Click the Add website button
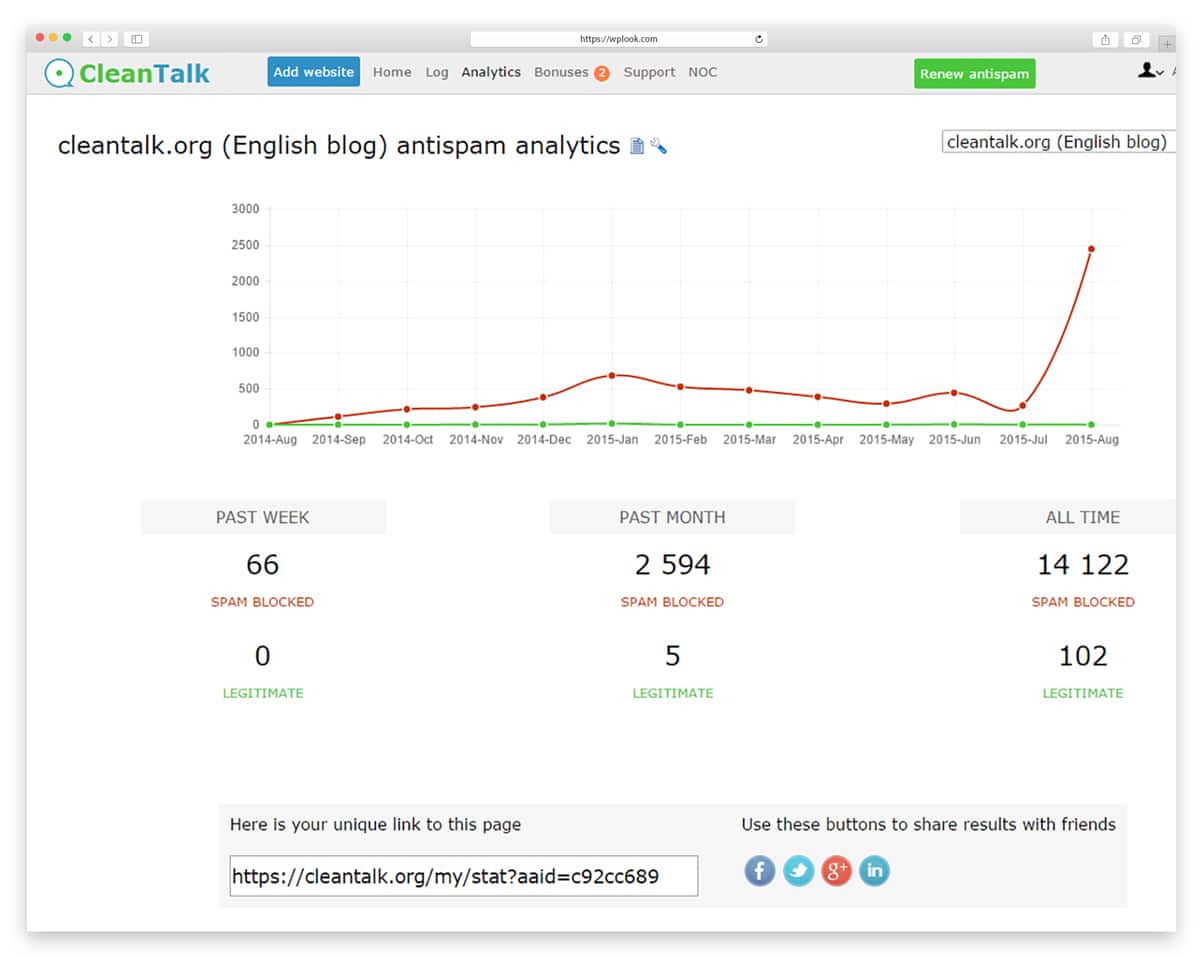 (x=314, y=72)
